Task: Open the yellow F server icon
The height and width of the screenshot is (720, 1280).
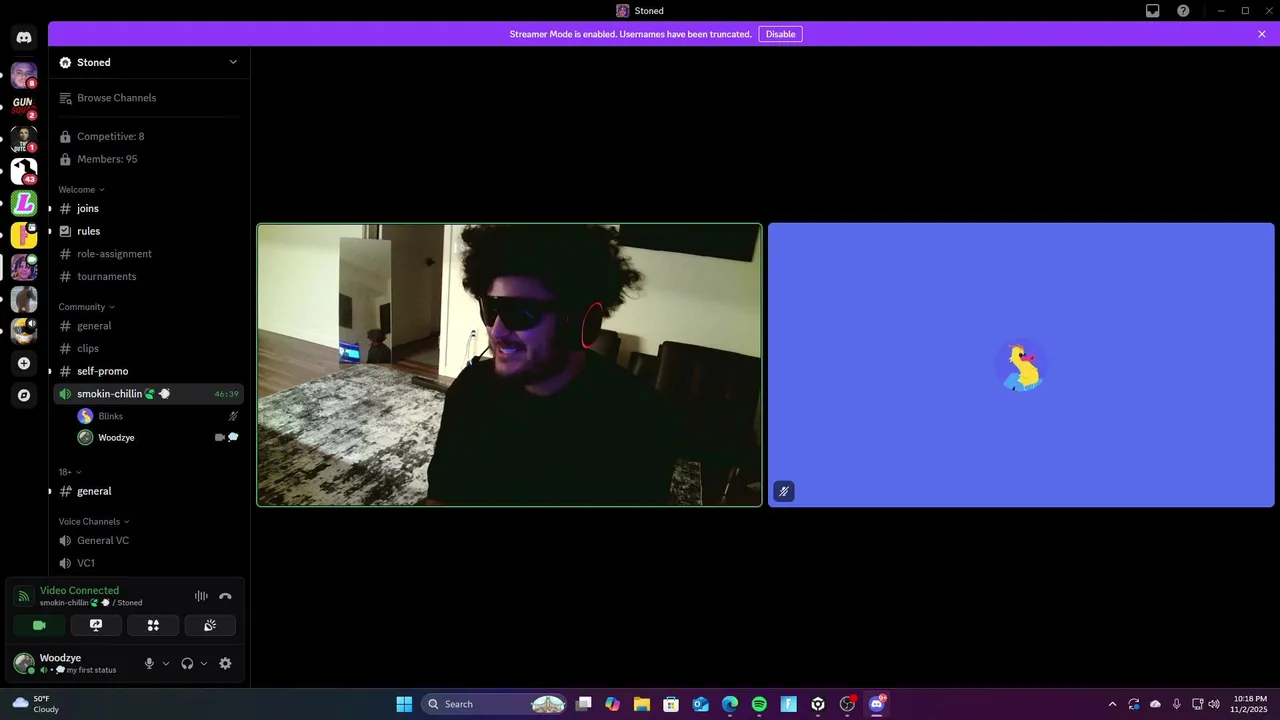Action: tap(24, 236)
